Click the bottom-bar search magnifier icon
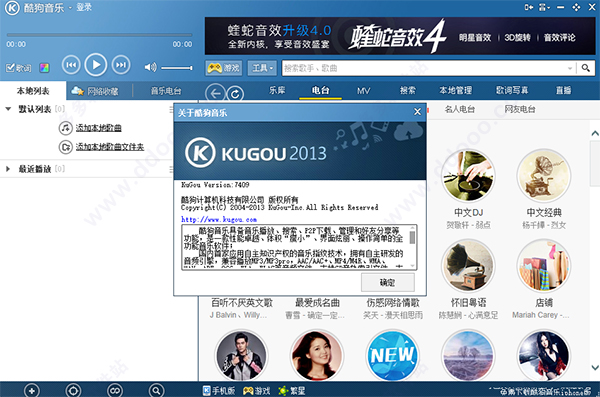Image resolution: width=600 pixels, height=397 pixels. coord(156,390)
